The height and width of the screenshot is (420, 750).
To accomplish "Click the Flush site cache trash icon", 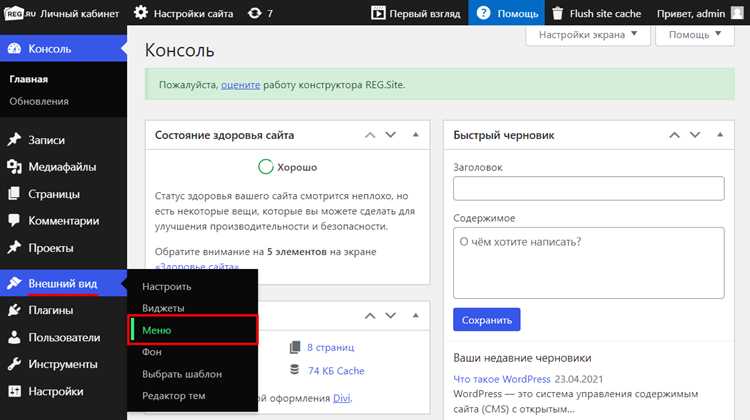I will point(558,13).
